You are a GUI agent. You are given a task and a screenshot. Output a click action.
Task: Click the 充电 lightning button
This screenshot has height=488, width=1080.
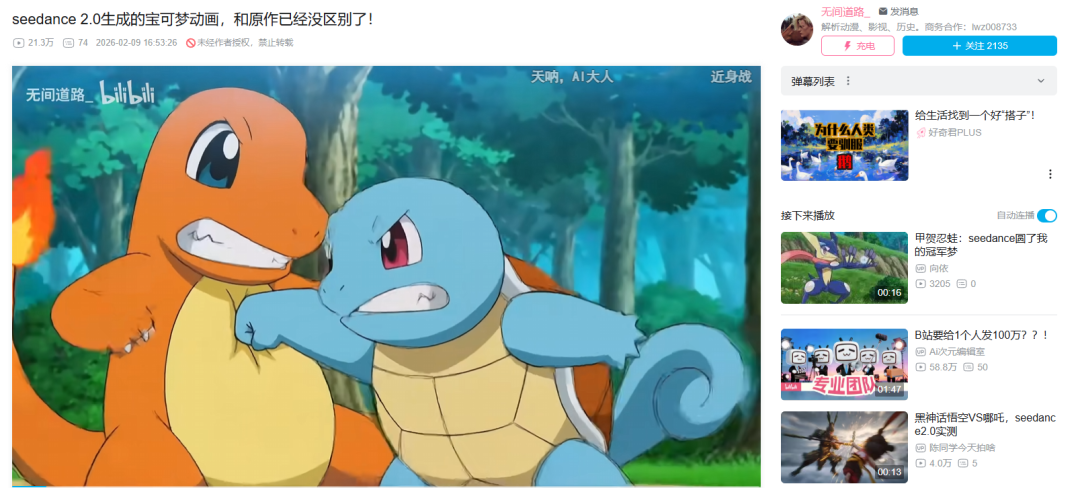[858, 46]
